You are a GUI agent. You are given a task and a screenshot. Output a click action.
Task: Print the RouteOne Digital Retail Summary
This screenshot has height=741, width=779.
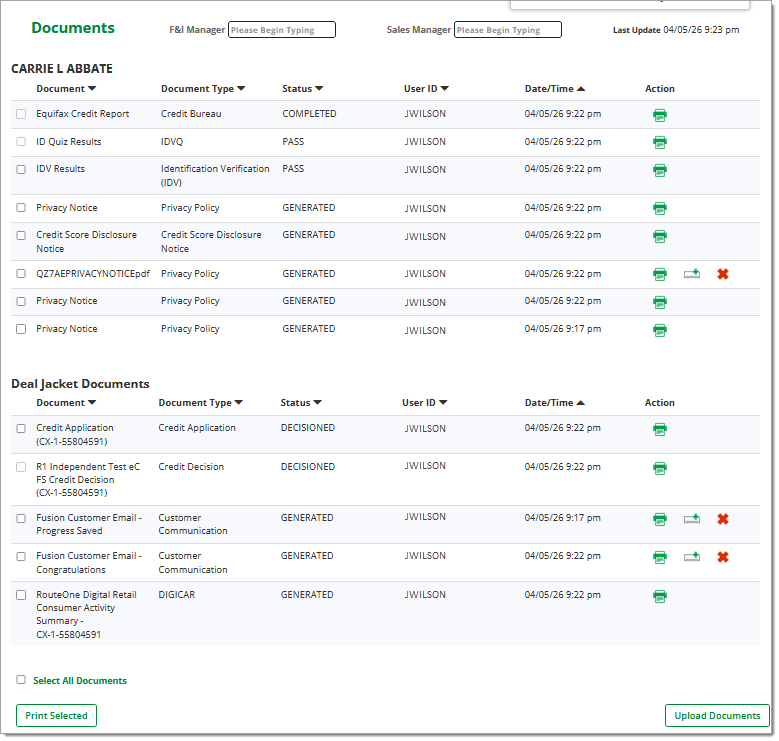click(659, 596)
